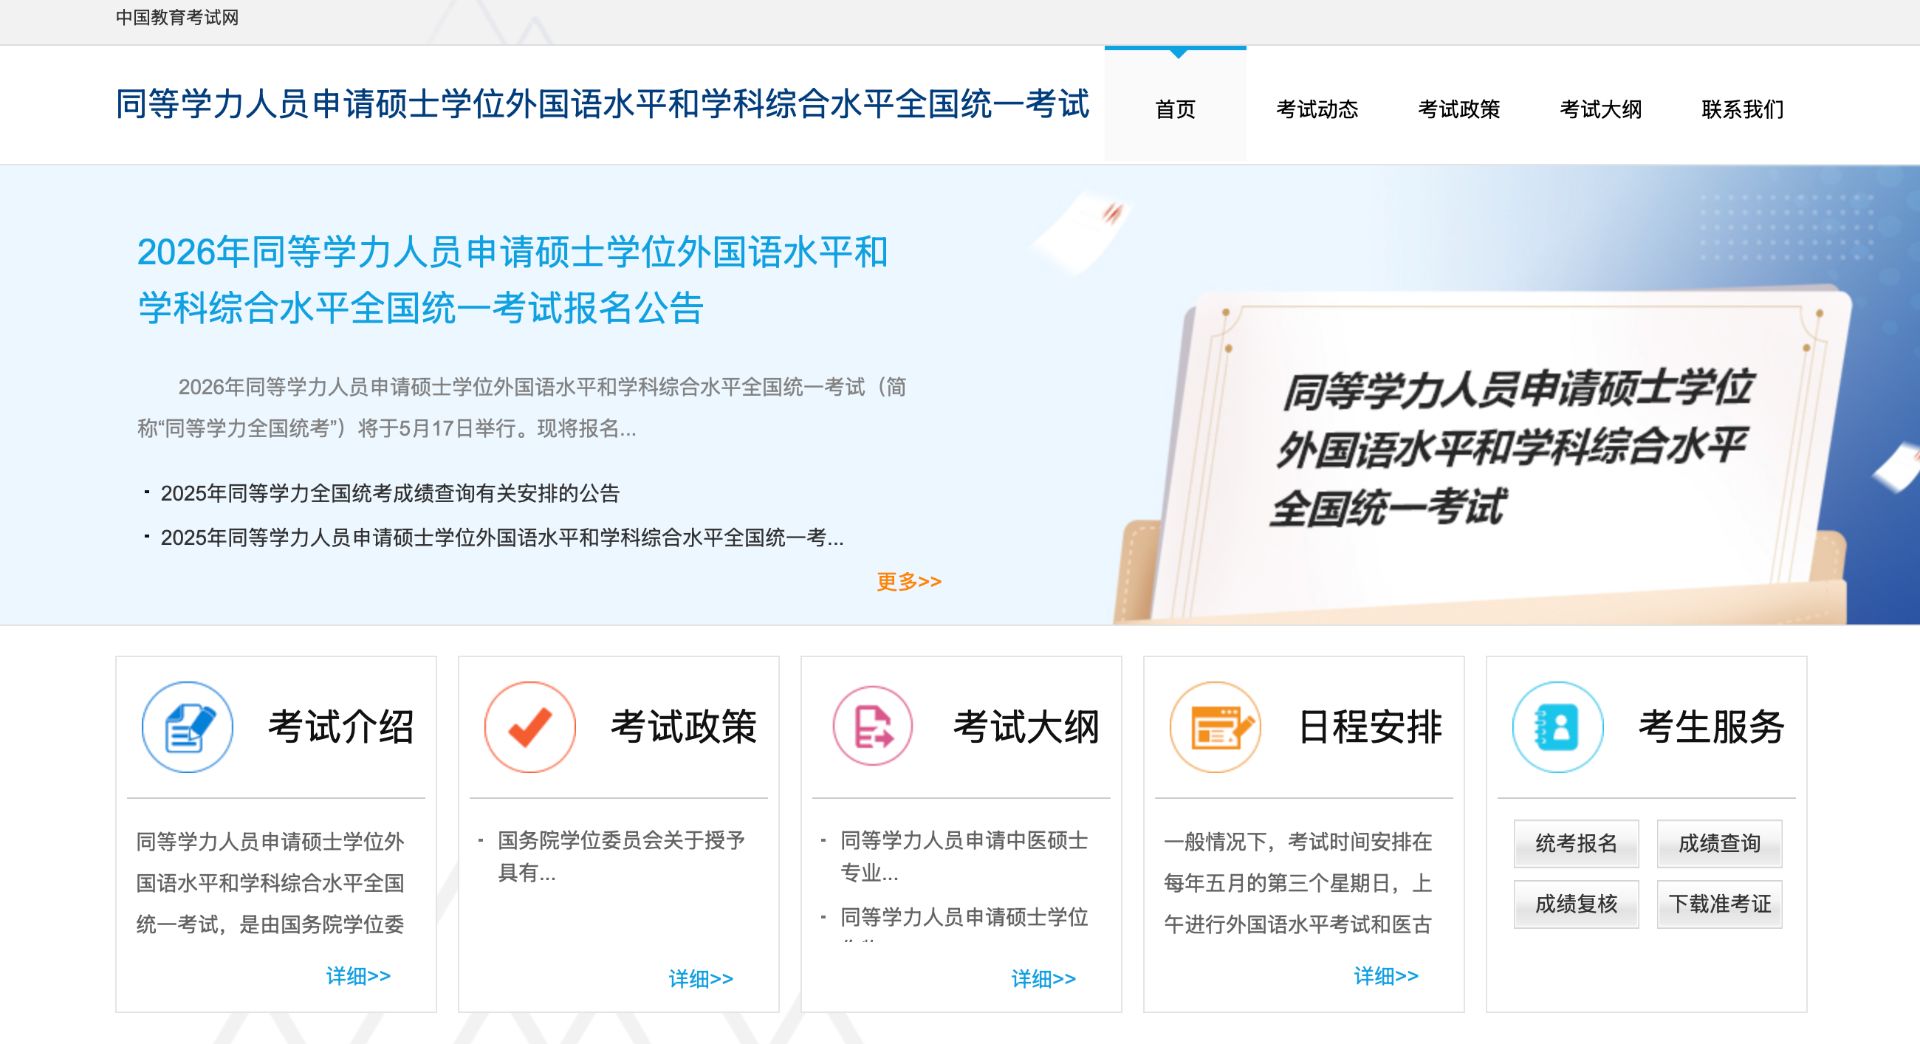Click the 考生服务 contact book icon
1920x1044 pixels.
[x=1558, y=727]
